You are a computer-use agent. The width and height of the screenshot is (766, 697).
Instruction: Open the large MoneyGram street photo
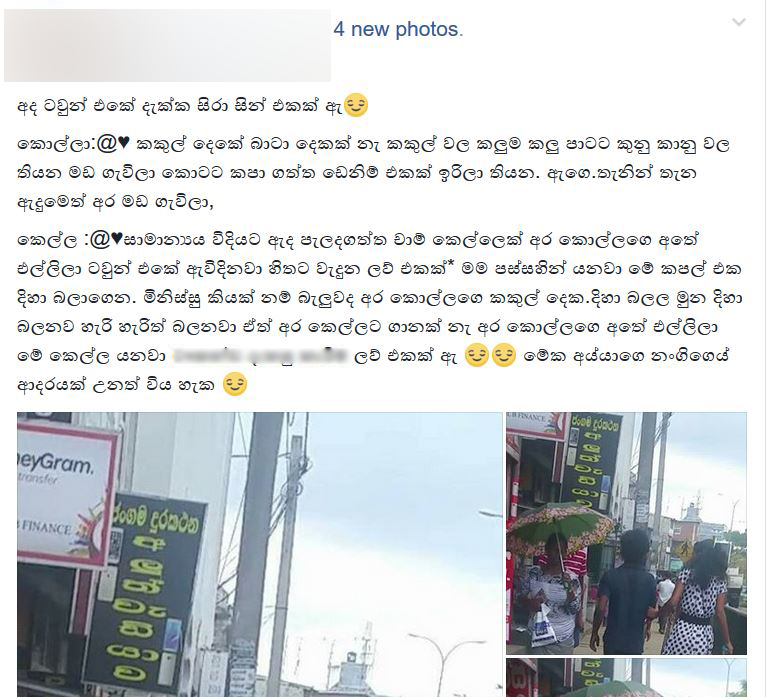[259, 554]
